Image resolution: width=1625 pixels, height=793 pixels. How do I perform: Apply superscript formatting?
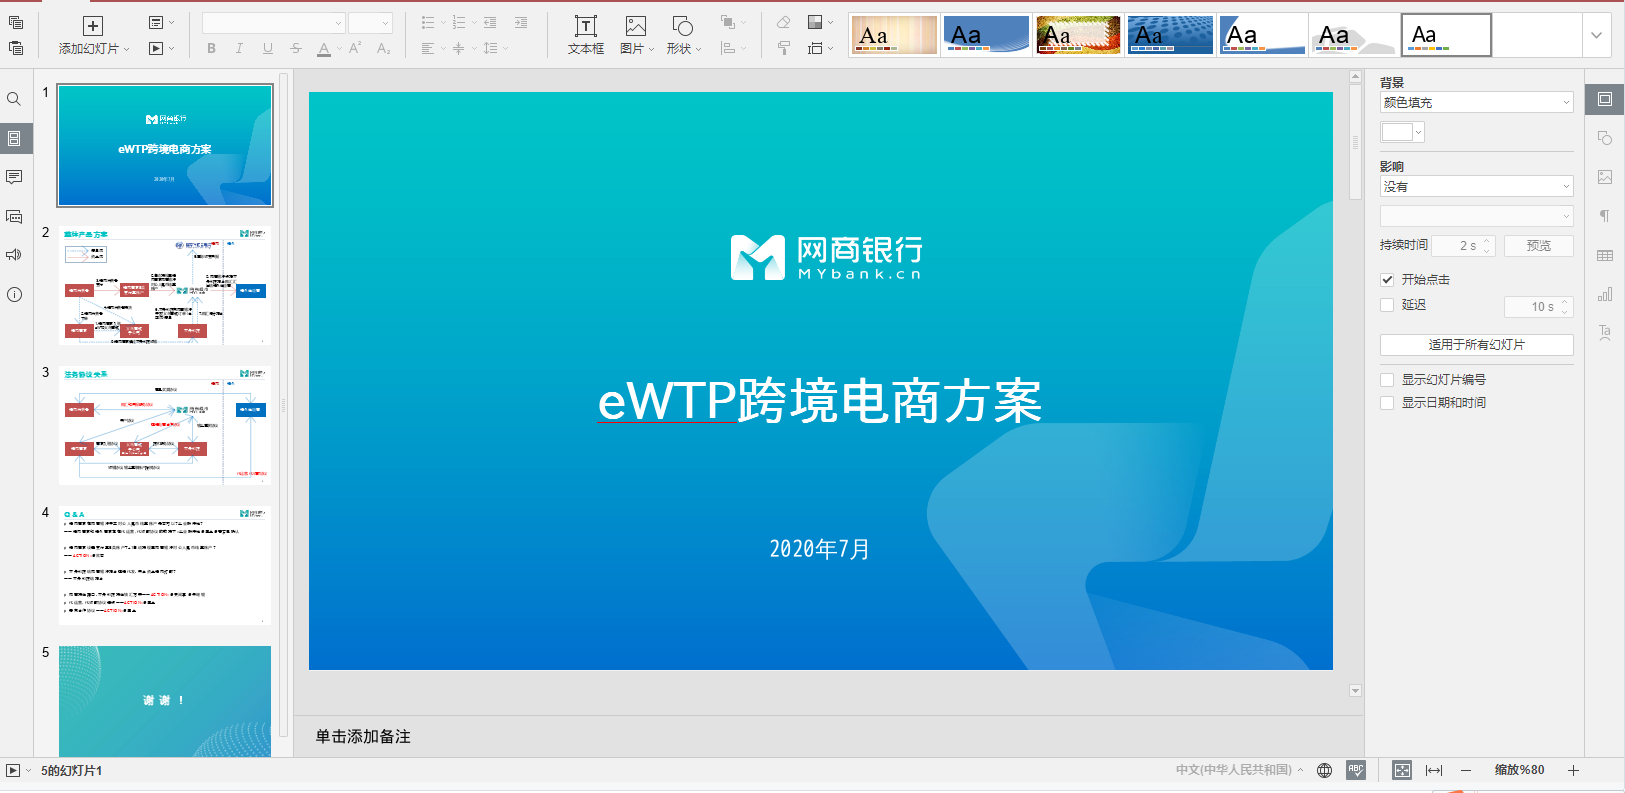pyautogui.click(x=355, y=48)
